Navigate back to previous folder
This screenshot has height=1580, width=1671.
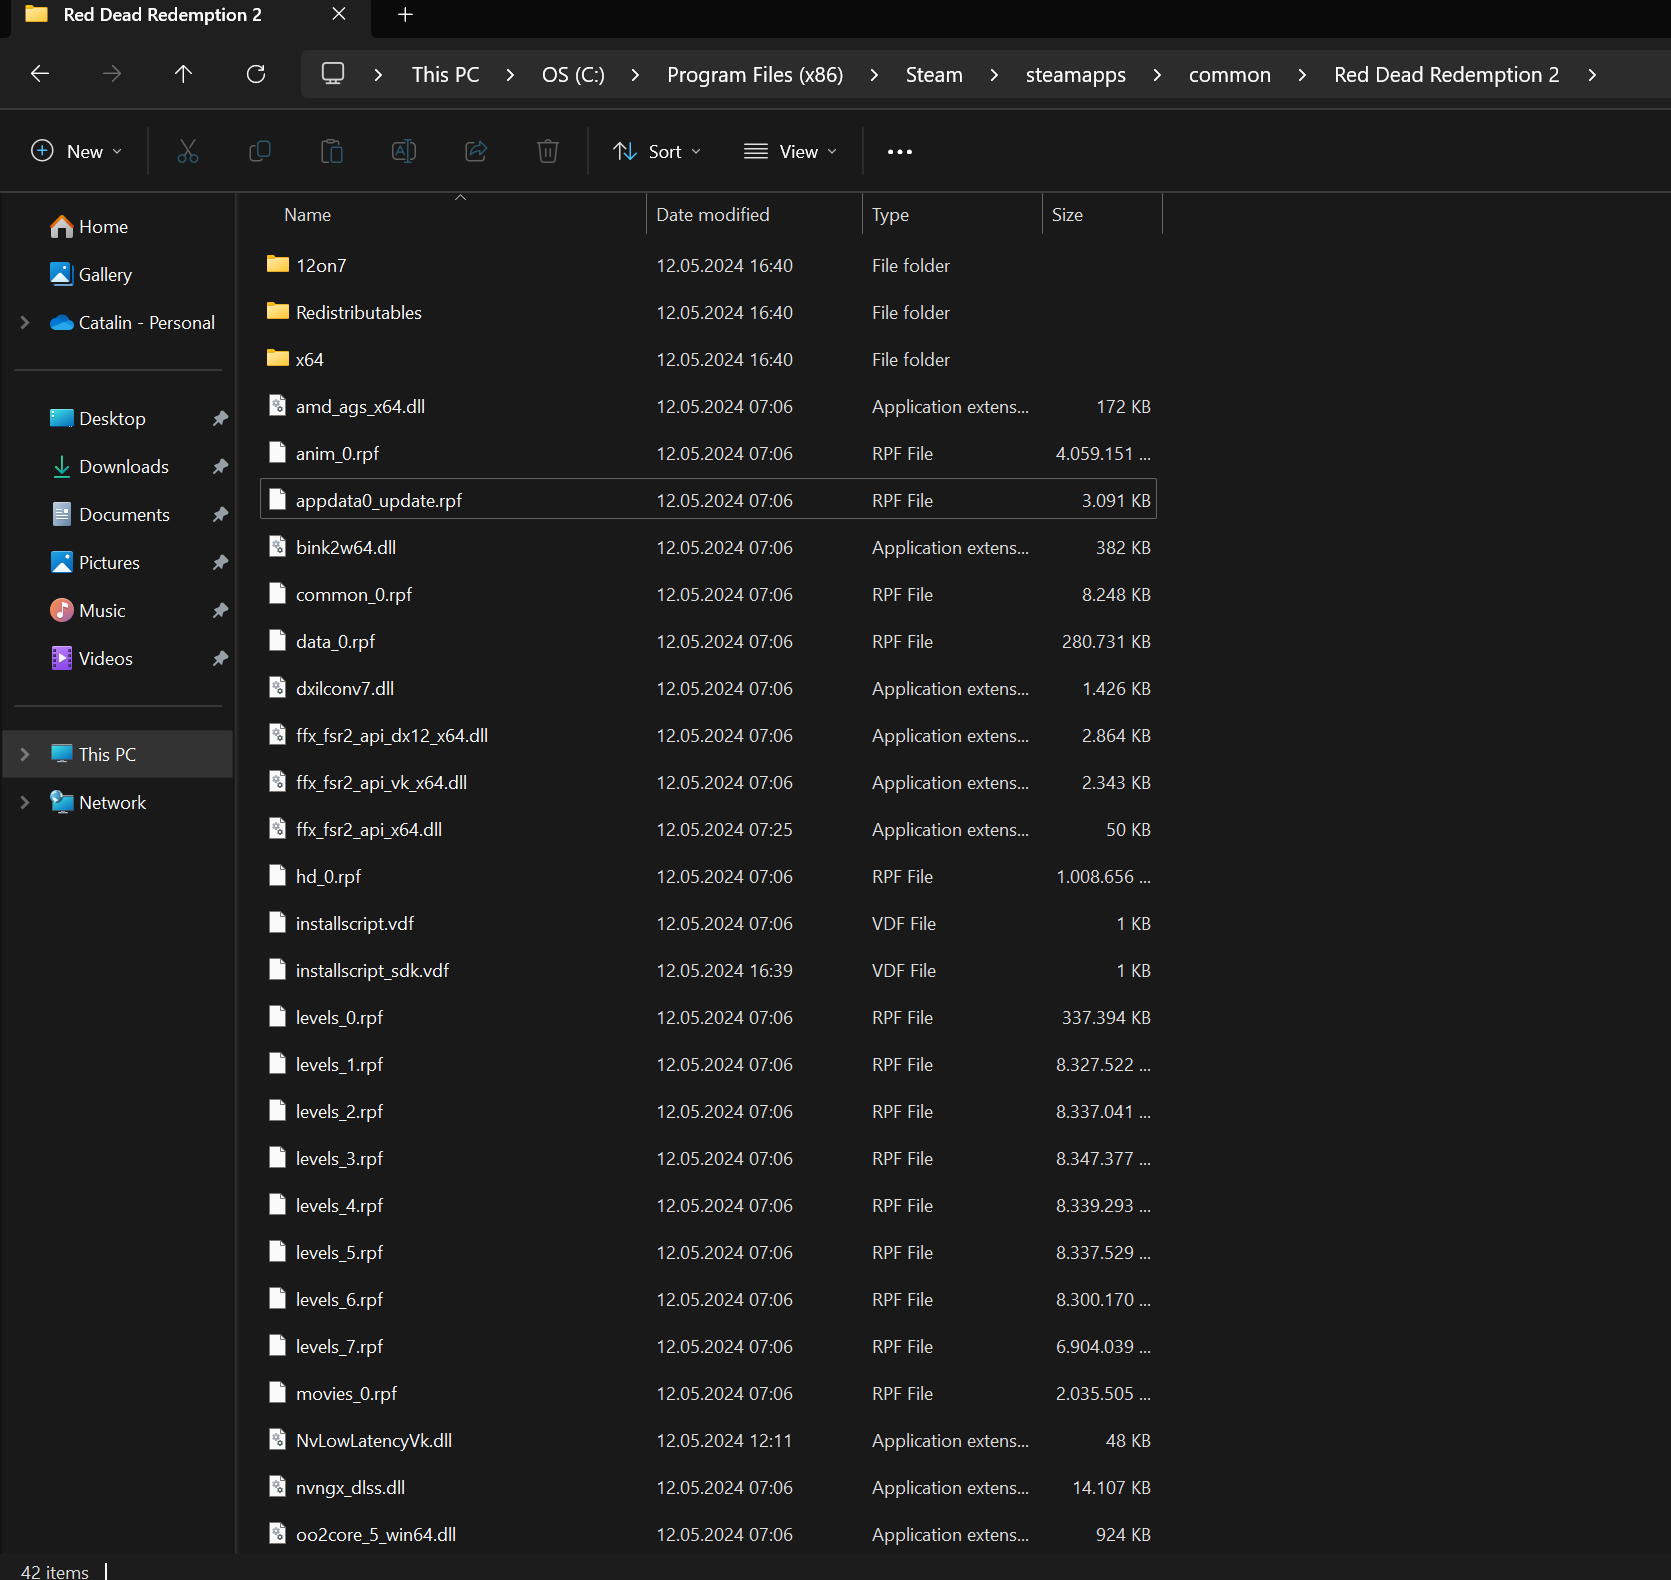tap(40, 74)
